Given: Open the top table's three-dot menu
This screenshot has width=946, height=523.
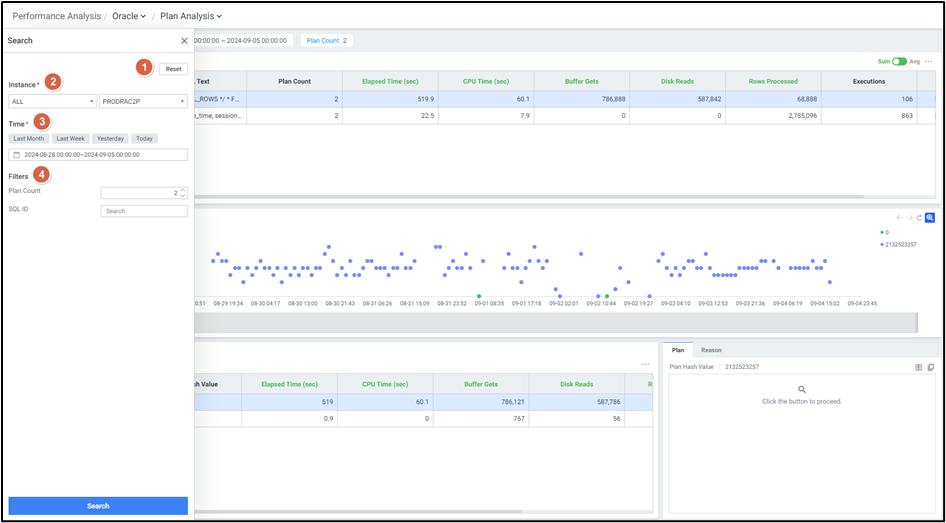Looking at the screenshot, I should pyautogui.click(x=928, y=61).
